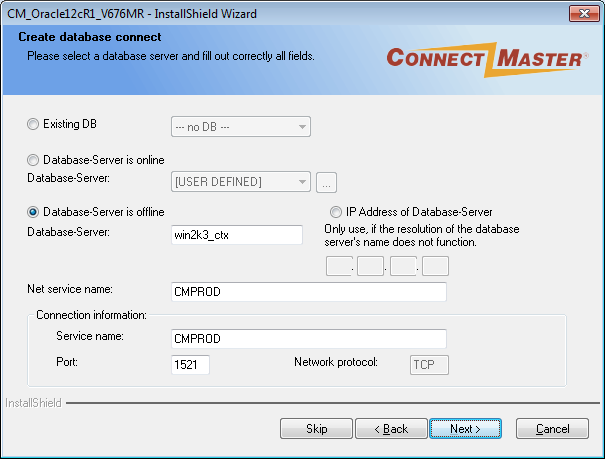Click the fourth IP address octet field
Screen dimensions: 605x459
point(435,266)
